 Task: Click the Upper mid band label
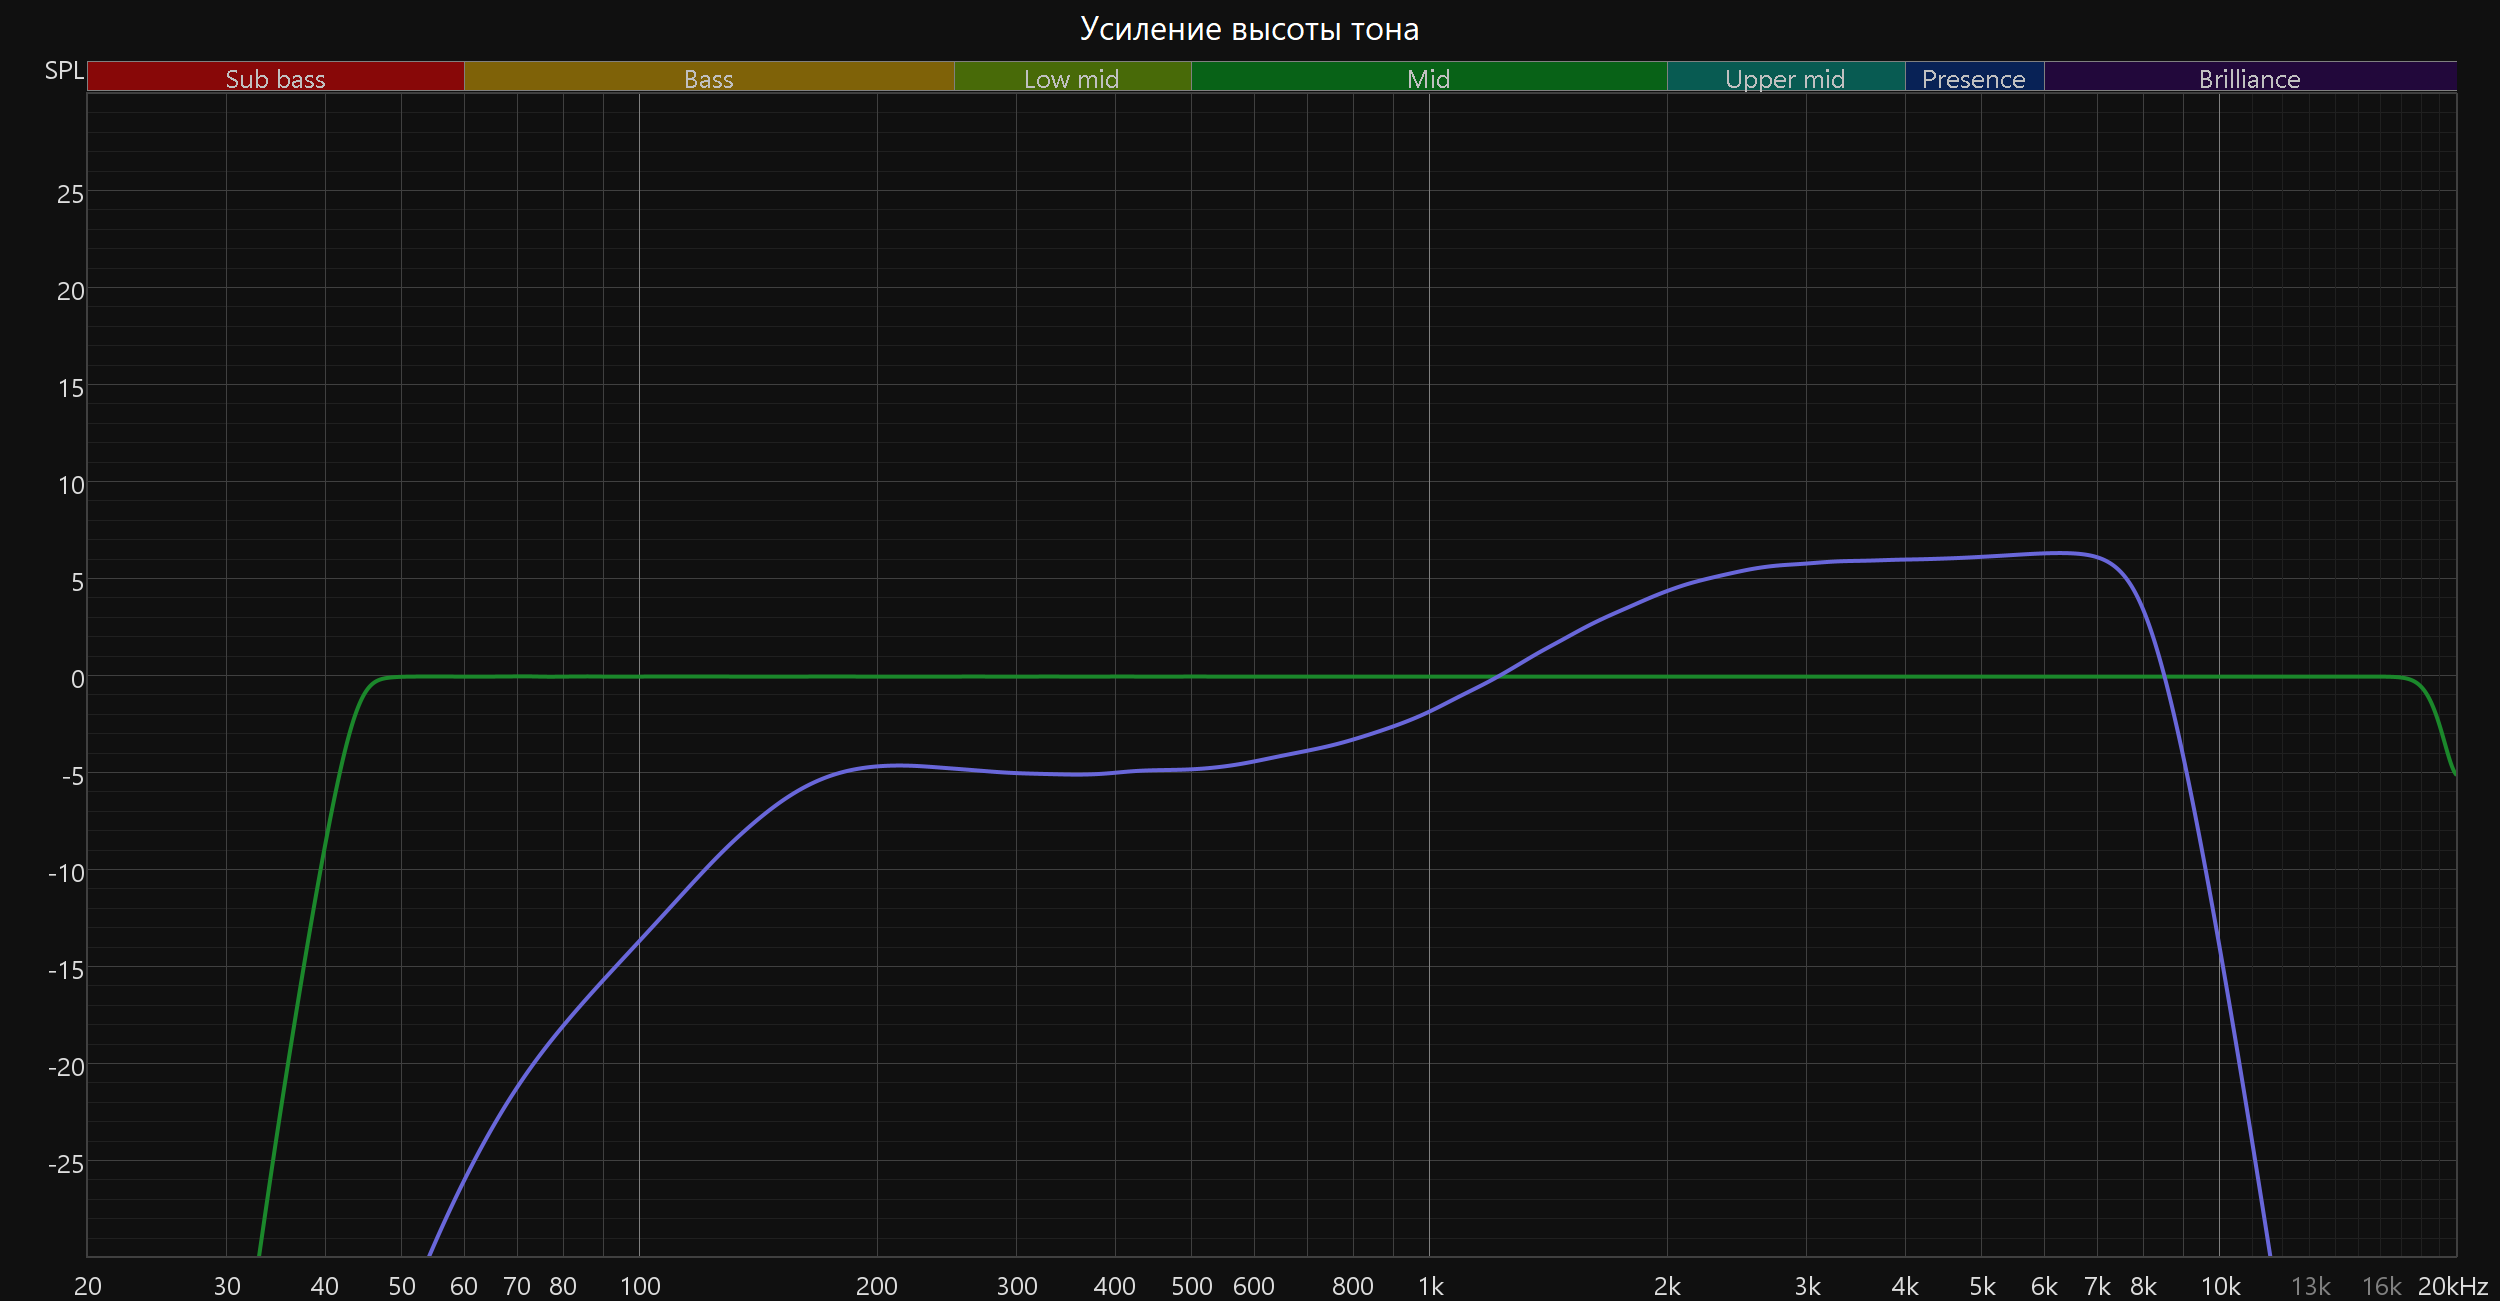click(1785, 78)
